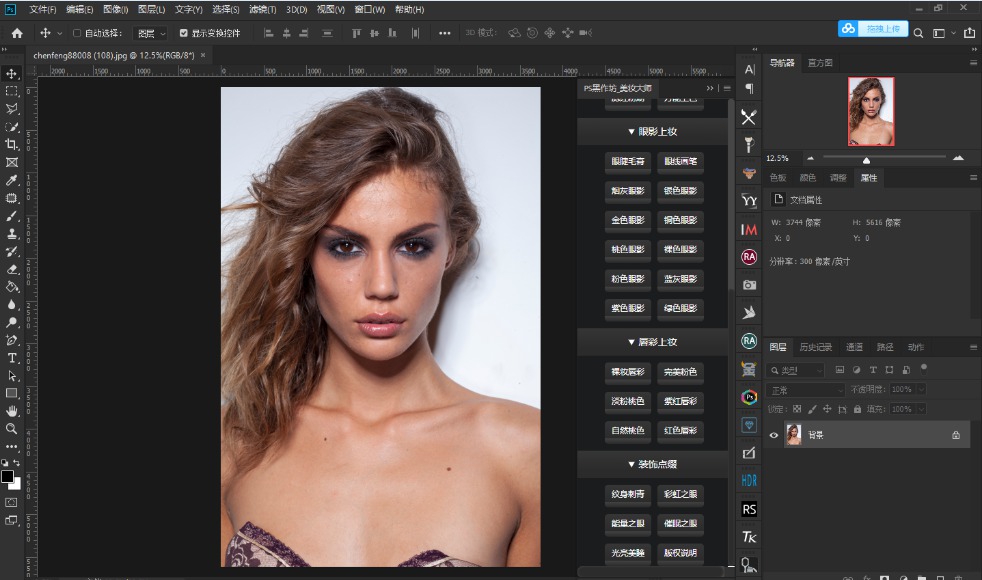Click the 眼线画笔 button
This screenshot has height=580, width=982.
pos(680,162)
